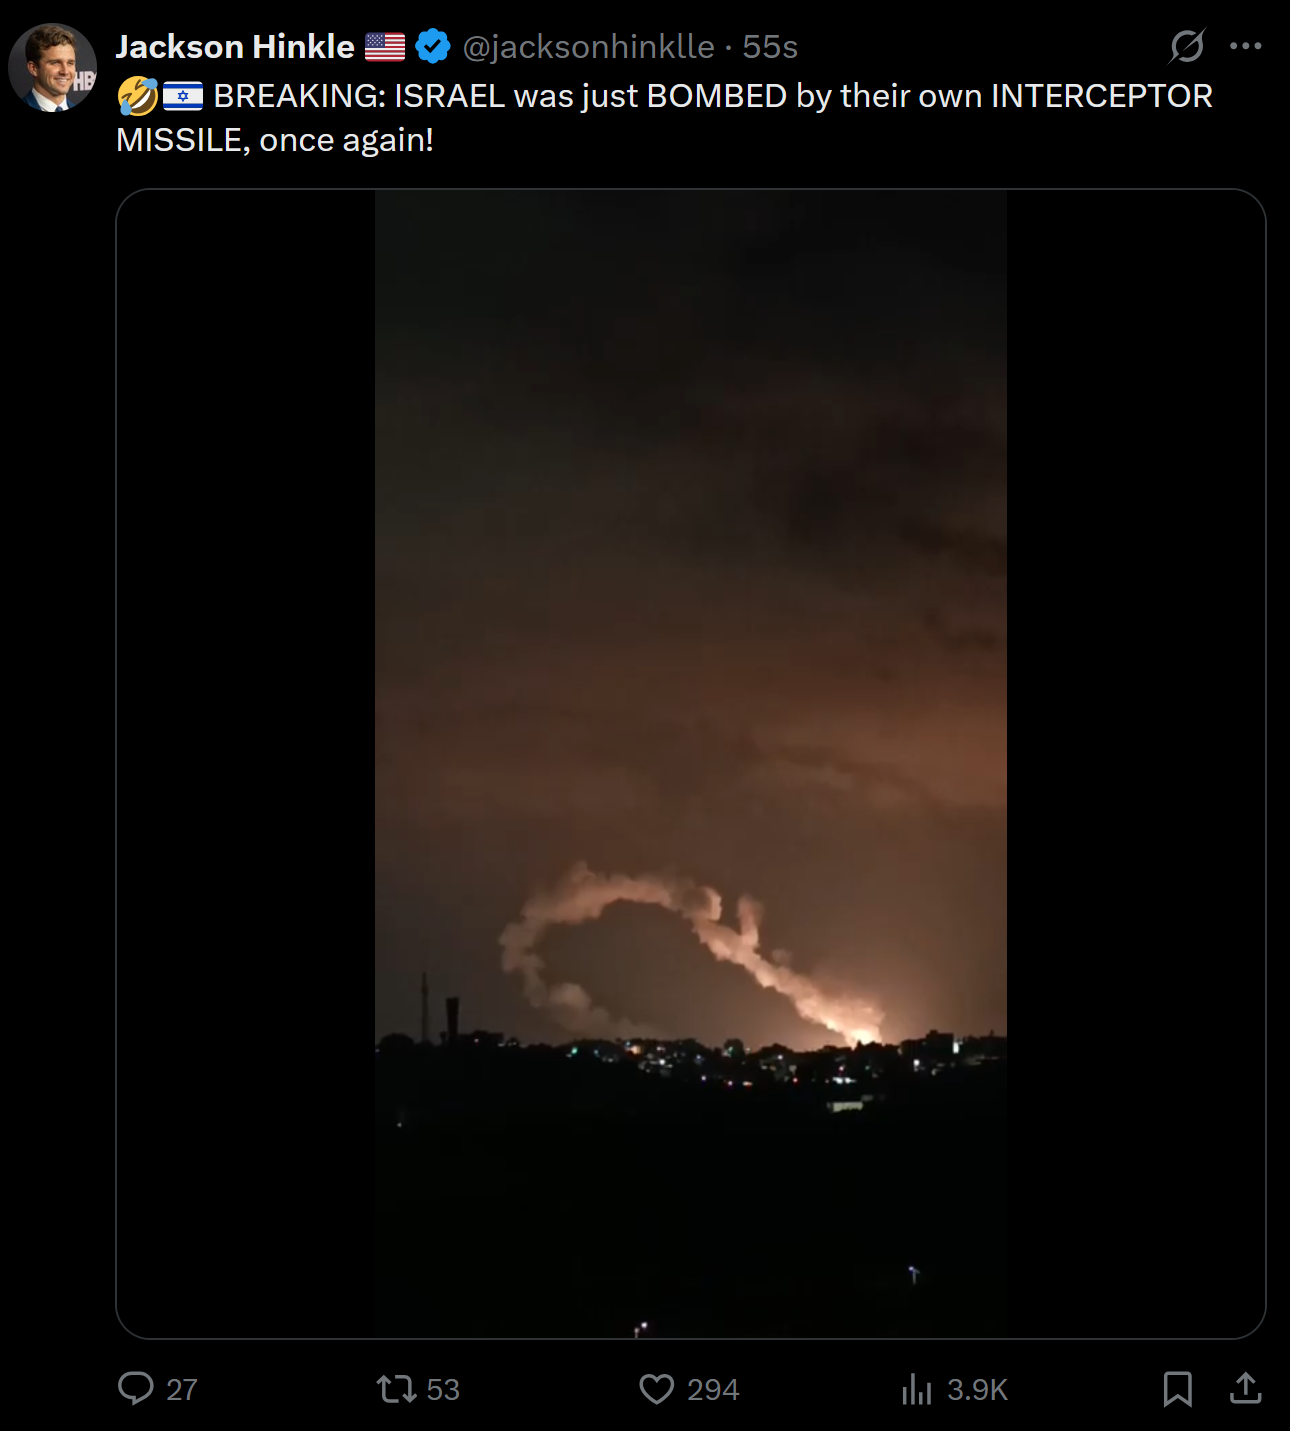This screenshot has height=1431, width=1290.
Task: Like the post with heart icon
Action: click(657, 1389)
